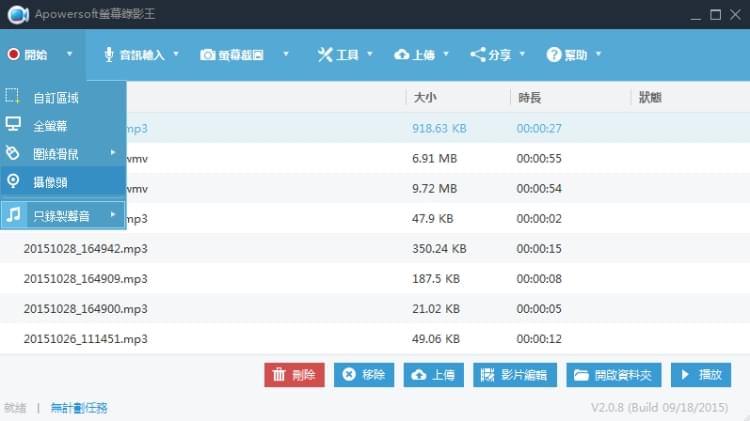Select 攝像頭 webcam option
The height and width of the screenshot is (421, 750).
click(50, 182)
